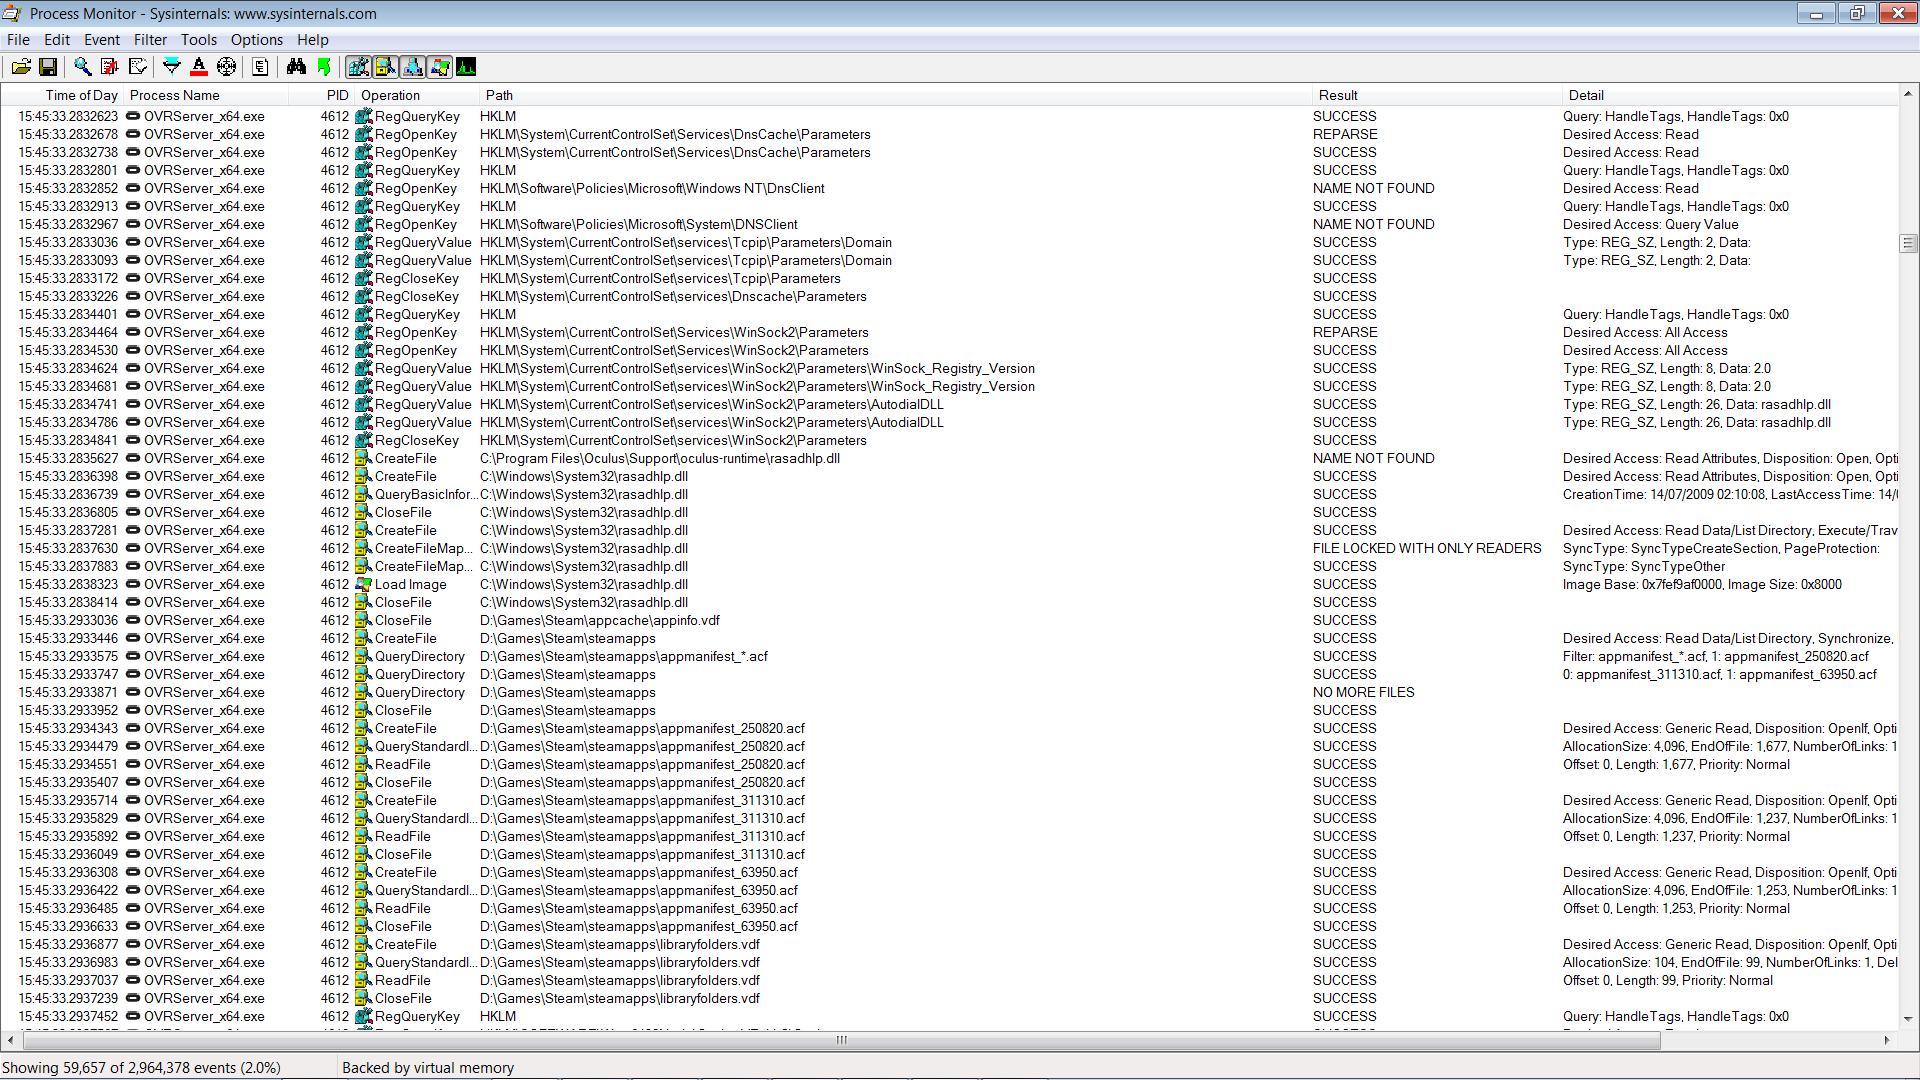Select the Filter: appmanifest_*.acf detail cell
Screen dimensions: 1920x1080
tap(1716, 657)
